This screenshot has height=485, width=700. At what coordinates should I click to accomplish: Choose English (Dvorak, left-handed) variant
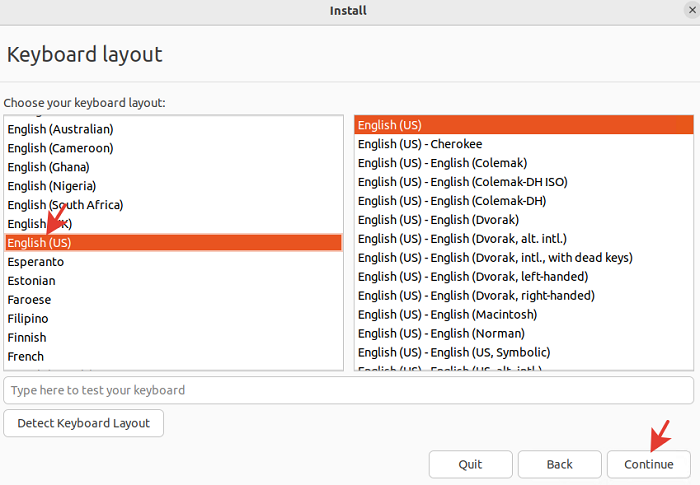pos(524,277)
